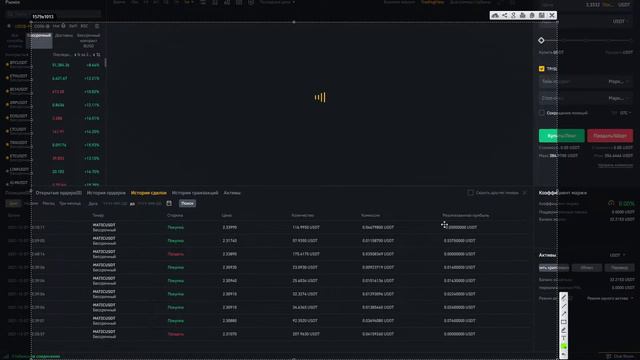Image resolution: width=640 pixels, height=360 pixels.
Task: Click the green Buy/Long button
Action: coord(562,136)
